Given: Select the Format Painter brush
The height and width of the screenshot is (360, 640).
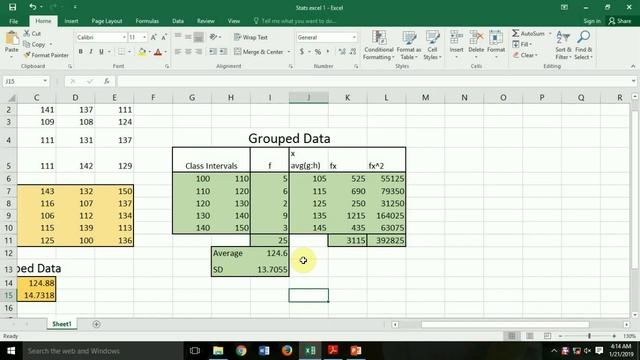Looking at the screenshot, I should (x=27, y=55).
